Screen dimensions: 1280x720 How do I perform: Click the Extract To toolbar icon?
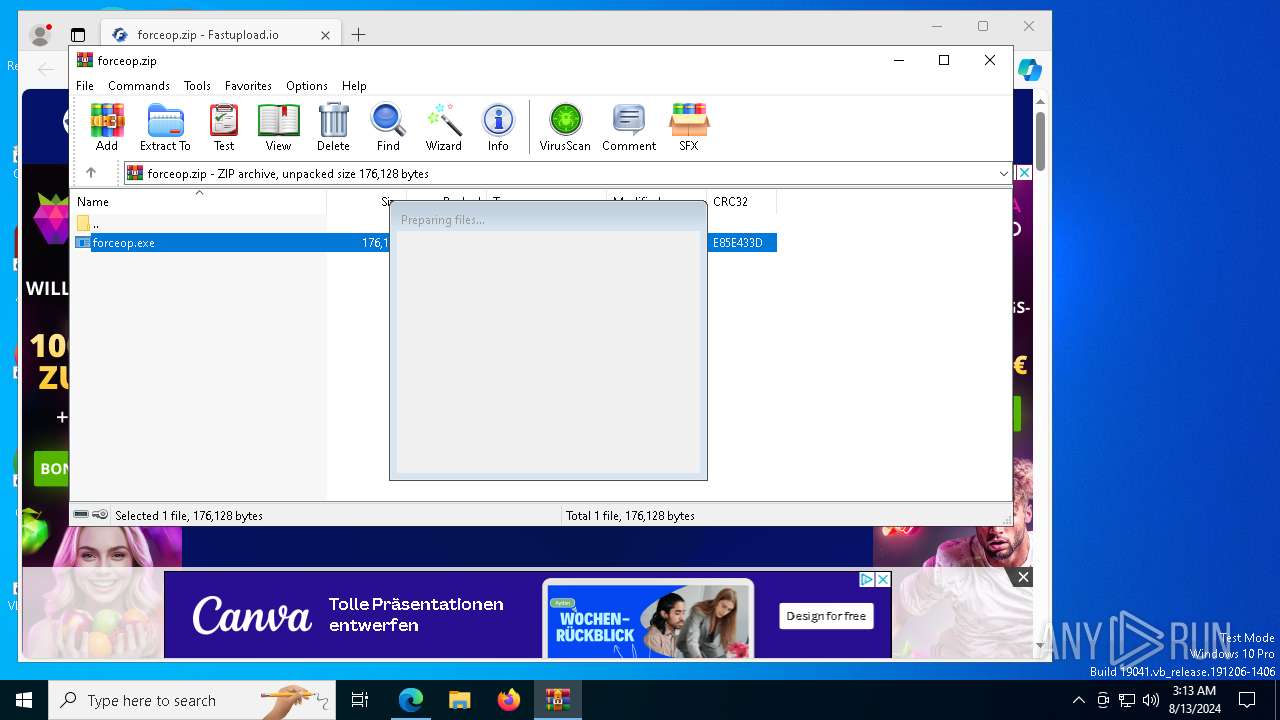165,127
